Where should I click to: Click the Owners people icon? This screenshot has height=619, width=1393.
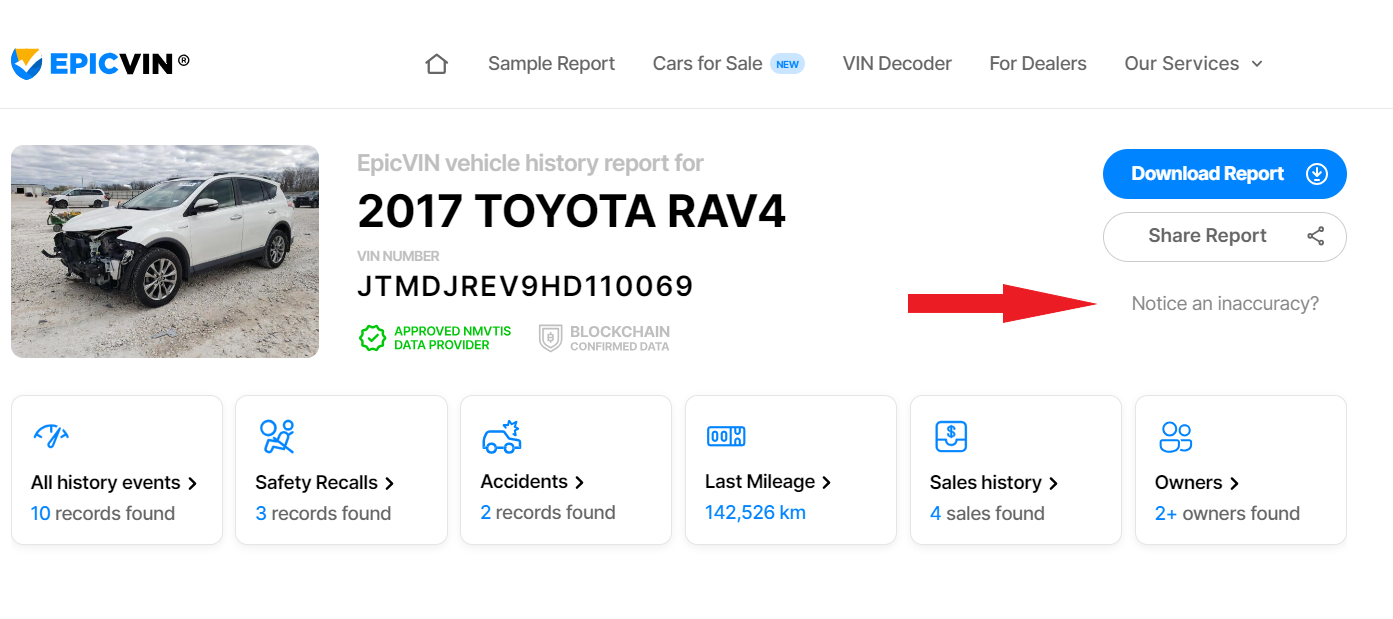coord(1175,436)
